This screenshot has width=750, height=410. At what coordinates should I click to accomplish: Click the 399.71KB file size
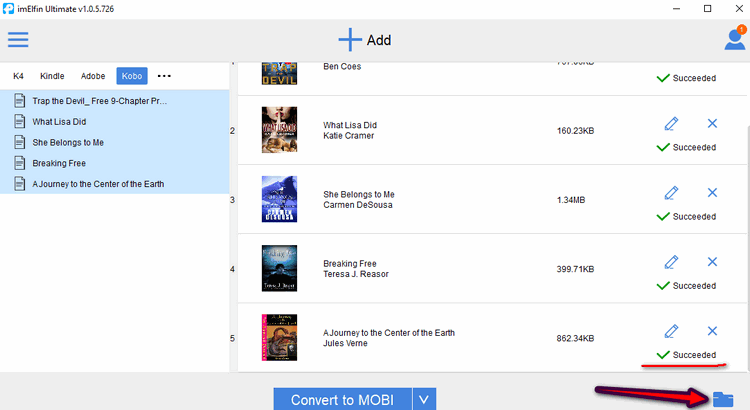575,269
